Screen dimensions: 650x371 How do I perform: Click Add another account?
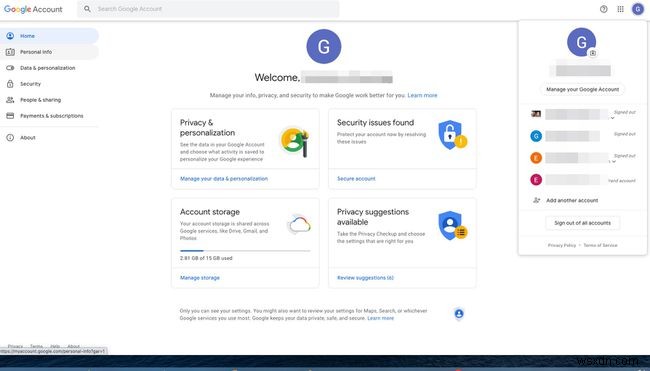(572, 200)
